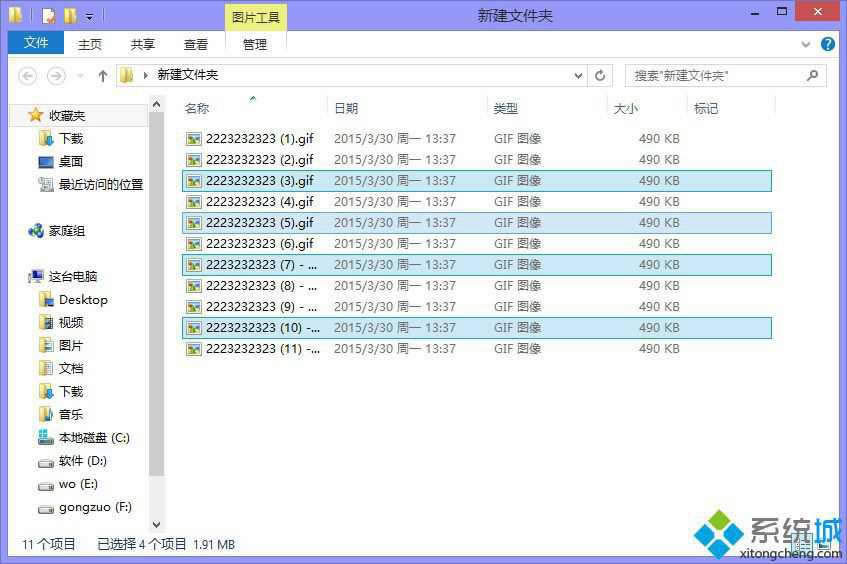
Task: Open the recent locations dropdown arrow
Action: 82,76
